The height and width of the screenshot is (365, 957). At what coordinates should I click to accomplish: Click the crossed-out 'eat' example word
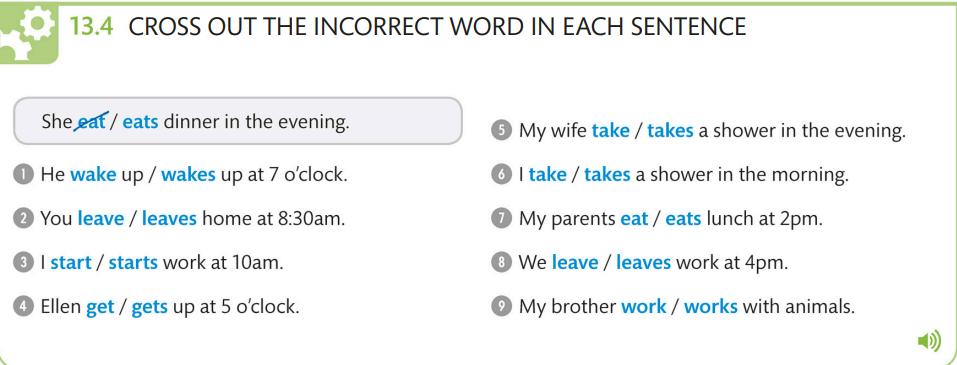tap(92, 121)
